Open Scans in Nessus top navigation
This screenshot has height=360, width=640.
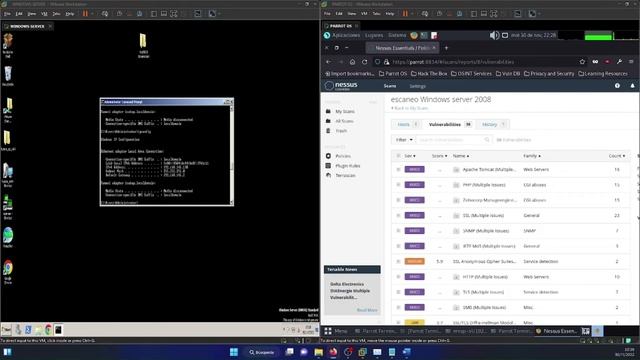[x=390, y=86]
